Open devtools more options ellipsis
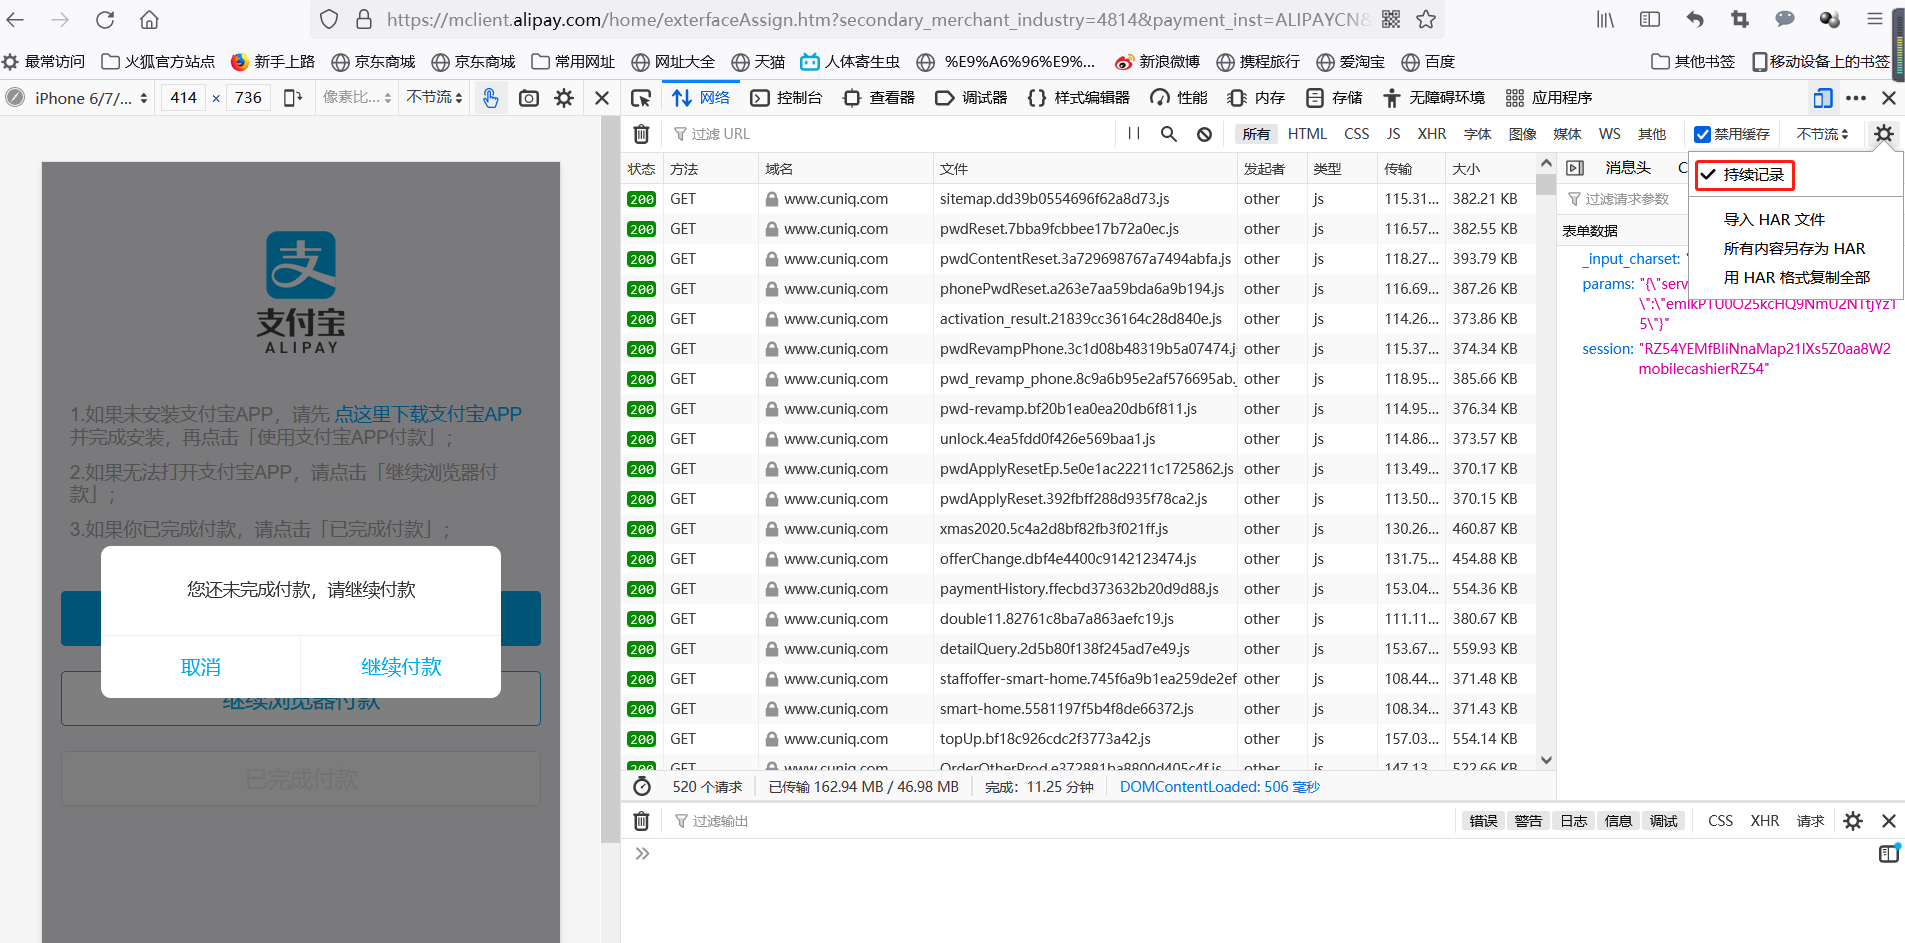Screen dimensions: 1905x943 pos(1856,97)
